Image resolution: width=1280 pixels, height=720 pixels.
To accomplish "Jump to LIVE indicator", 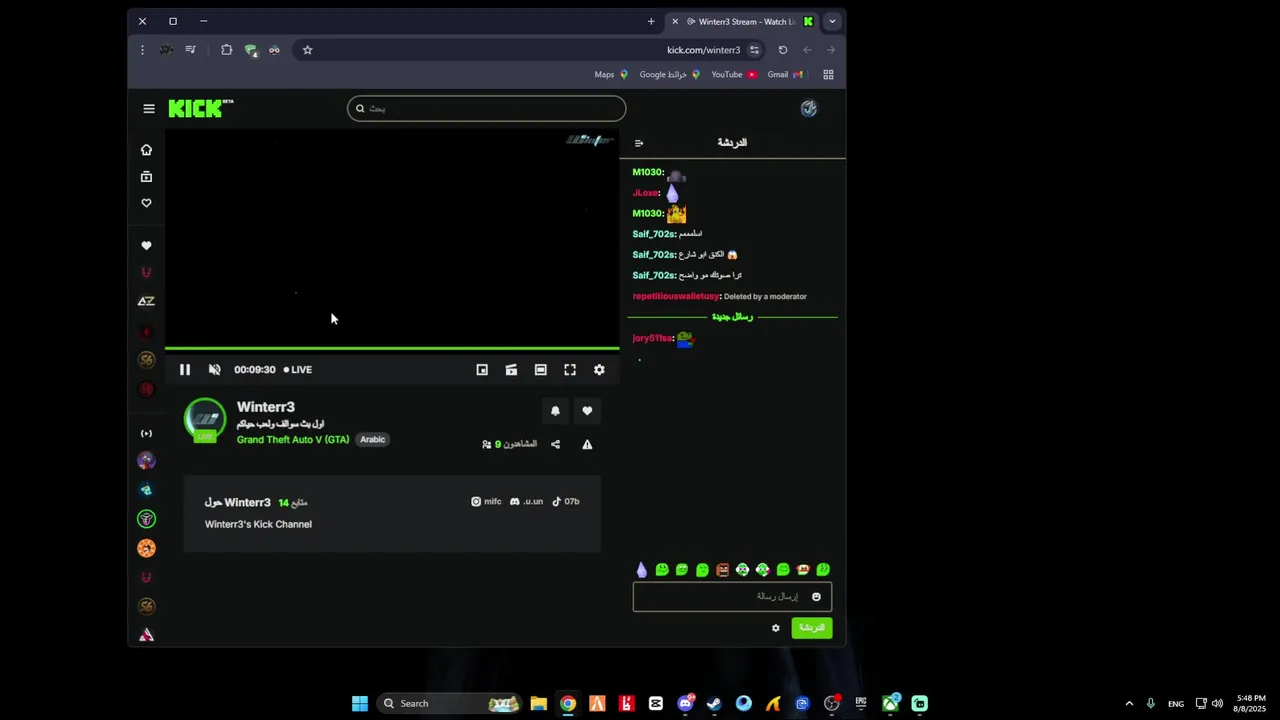I will click(298, 370).
